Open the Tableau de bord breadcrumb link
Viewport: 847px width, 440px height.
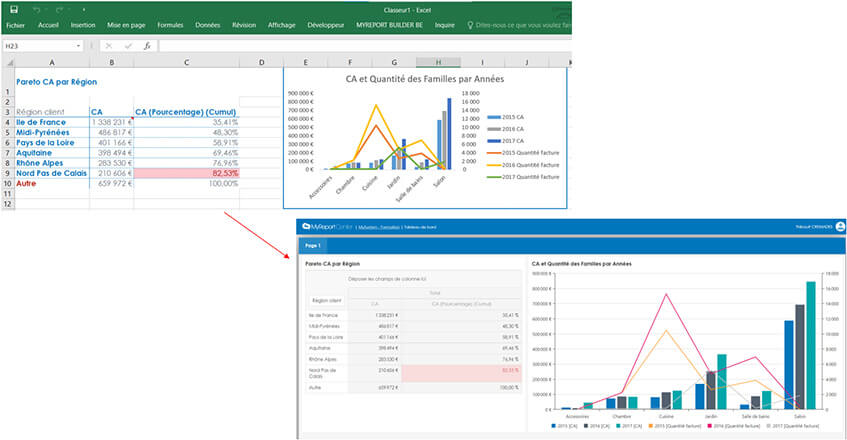tap(420, 228)
